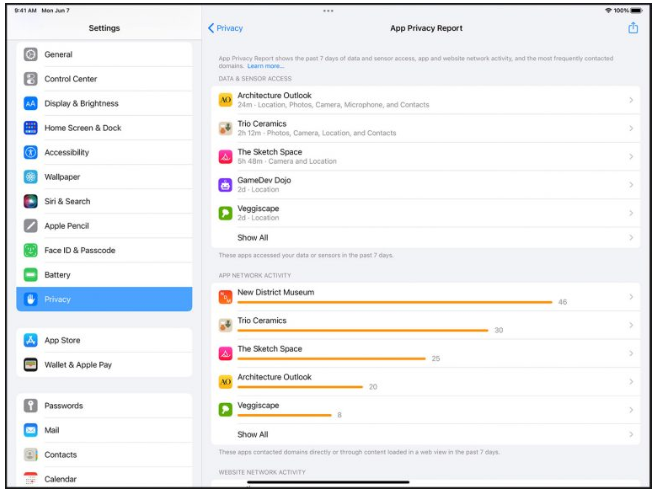656x493 pixels.
Task: Tap the Accessibility icon
Action: (x=31, y=152)
